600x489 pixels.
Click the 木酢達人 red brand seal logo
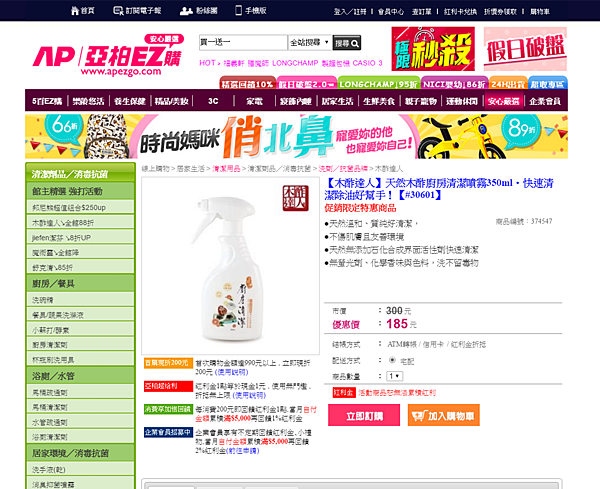click(295, 198)
